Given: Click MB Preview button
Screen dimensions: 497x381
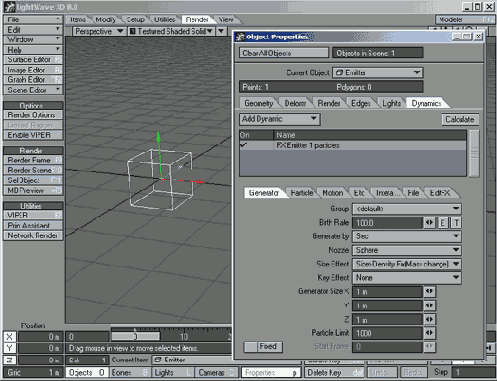Looking at the screenshot, I should point(33,190).
